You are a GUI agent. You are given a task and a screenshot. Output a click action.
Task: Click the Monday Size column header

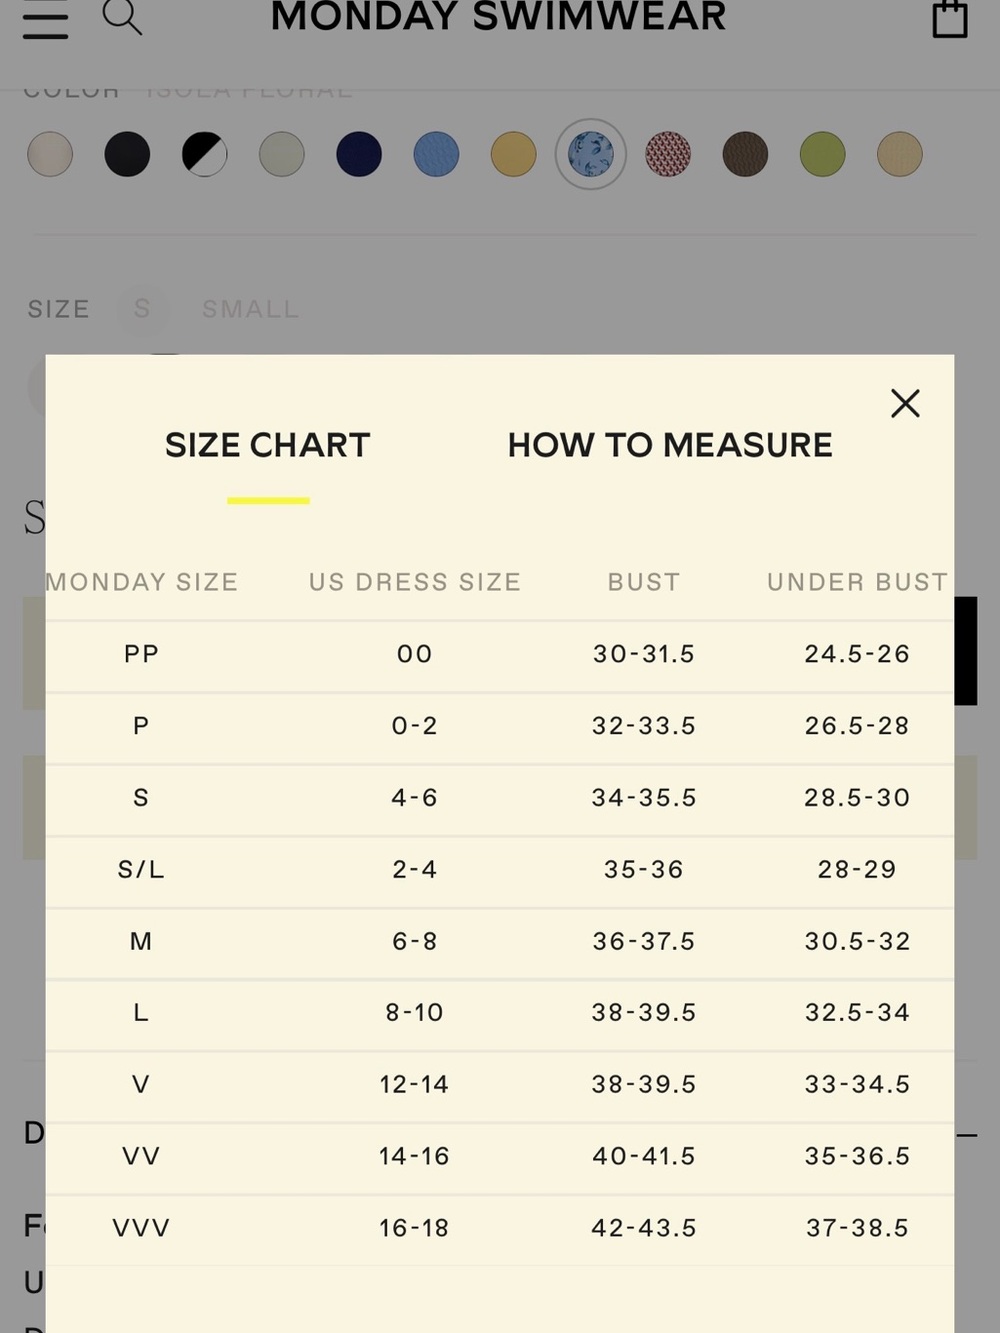(x=142, y=582)
